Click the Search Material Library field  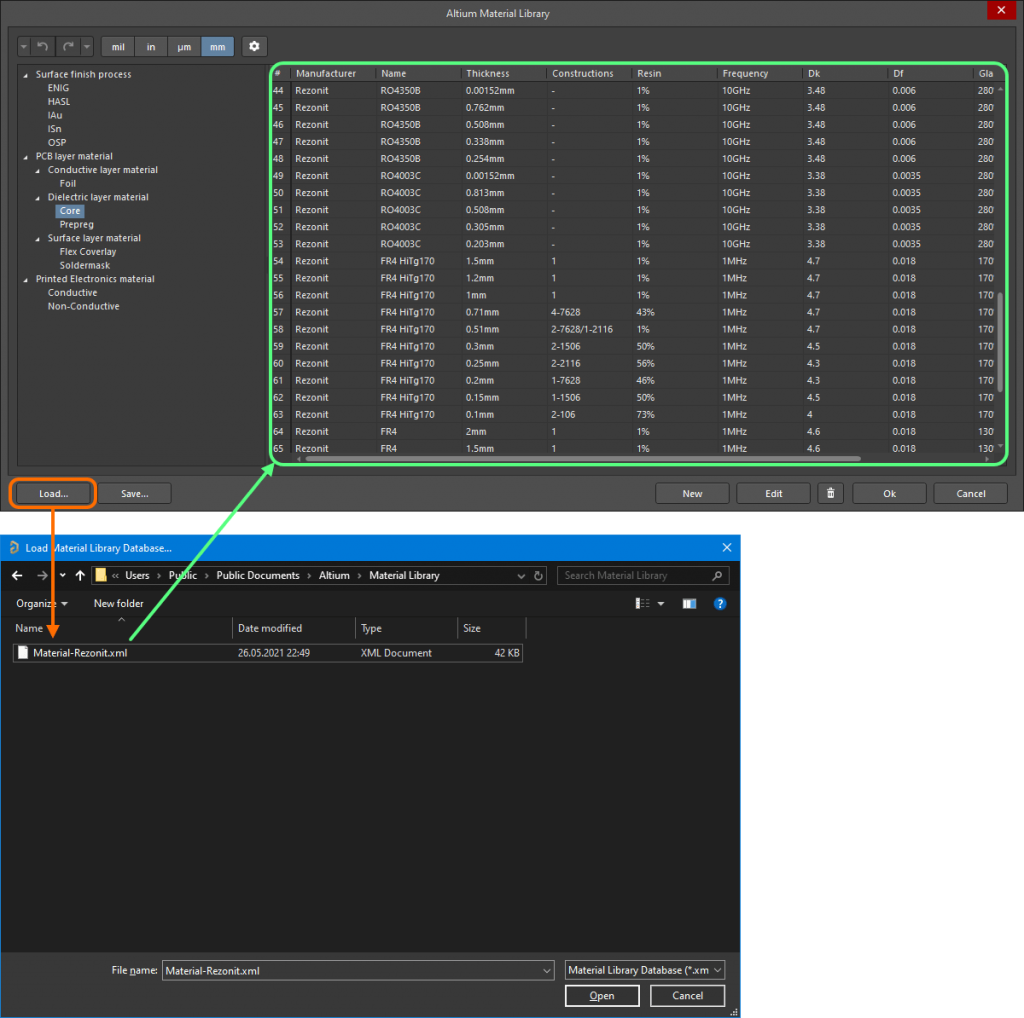[643, 575]
